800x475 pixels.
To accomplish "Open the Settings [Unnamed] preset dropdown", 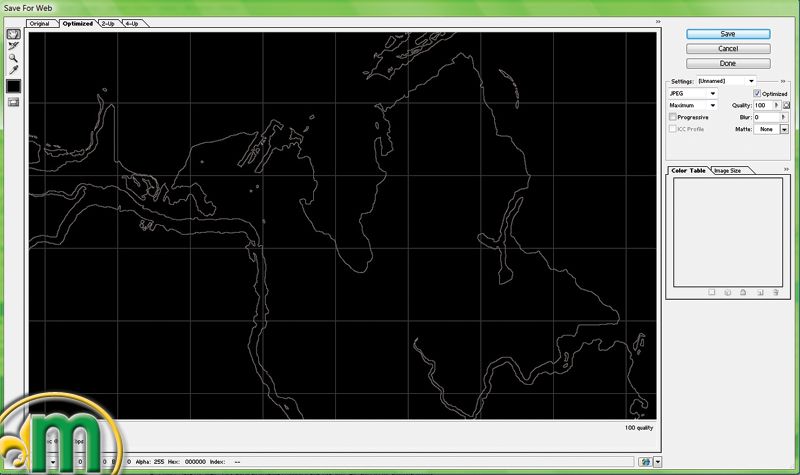I will [727, 81].
